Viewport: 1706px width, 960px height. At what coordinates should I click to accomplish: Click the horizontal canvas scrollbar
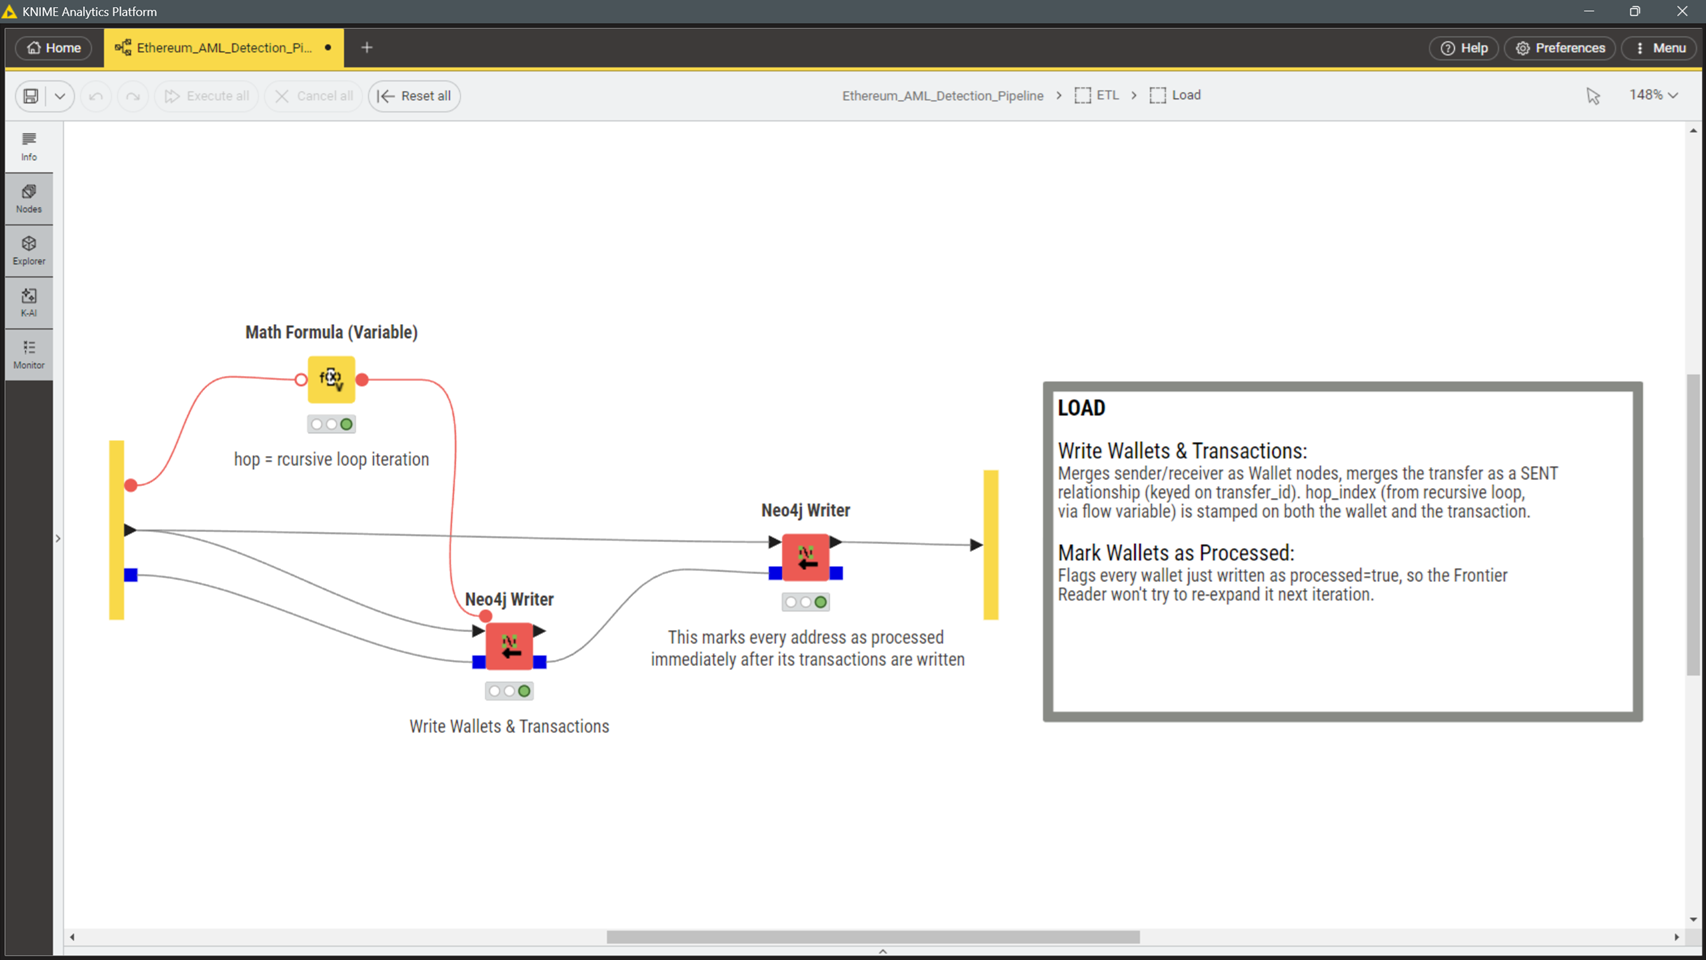tap(873, 937)
